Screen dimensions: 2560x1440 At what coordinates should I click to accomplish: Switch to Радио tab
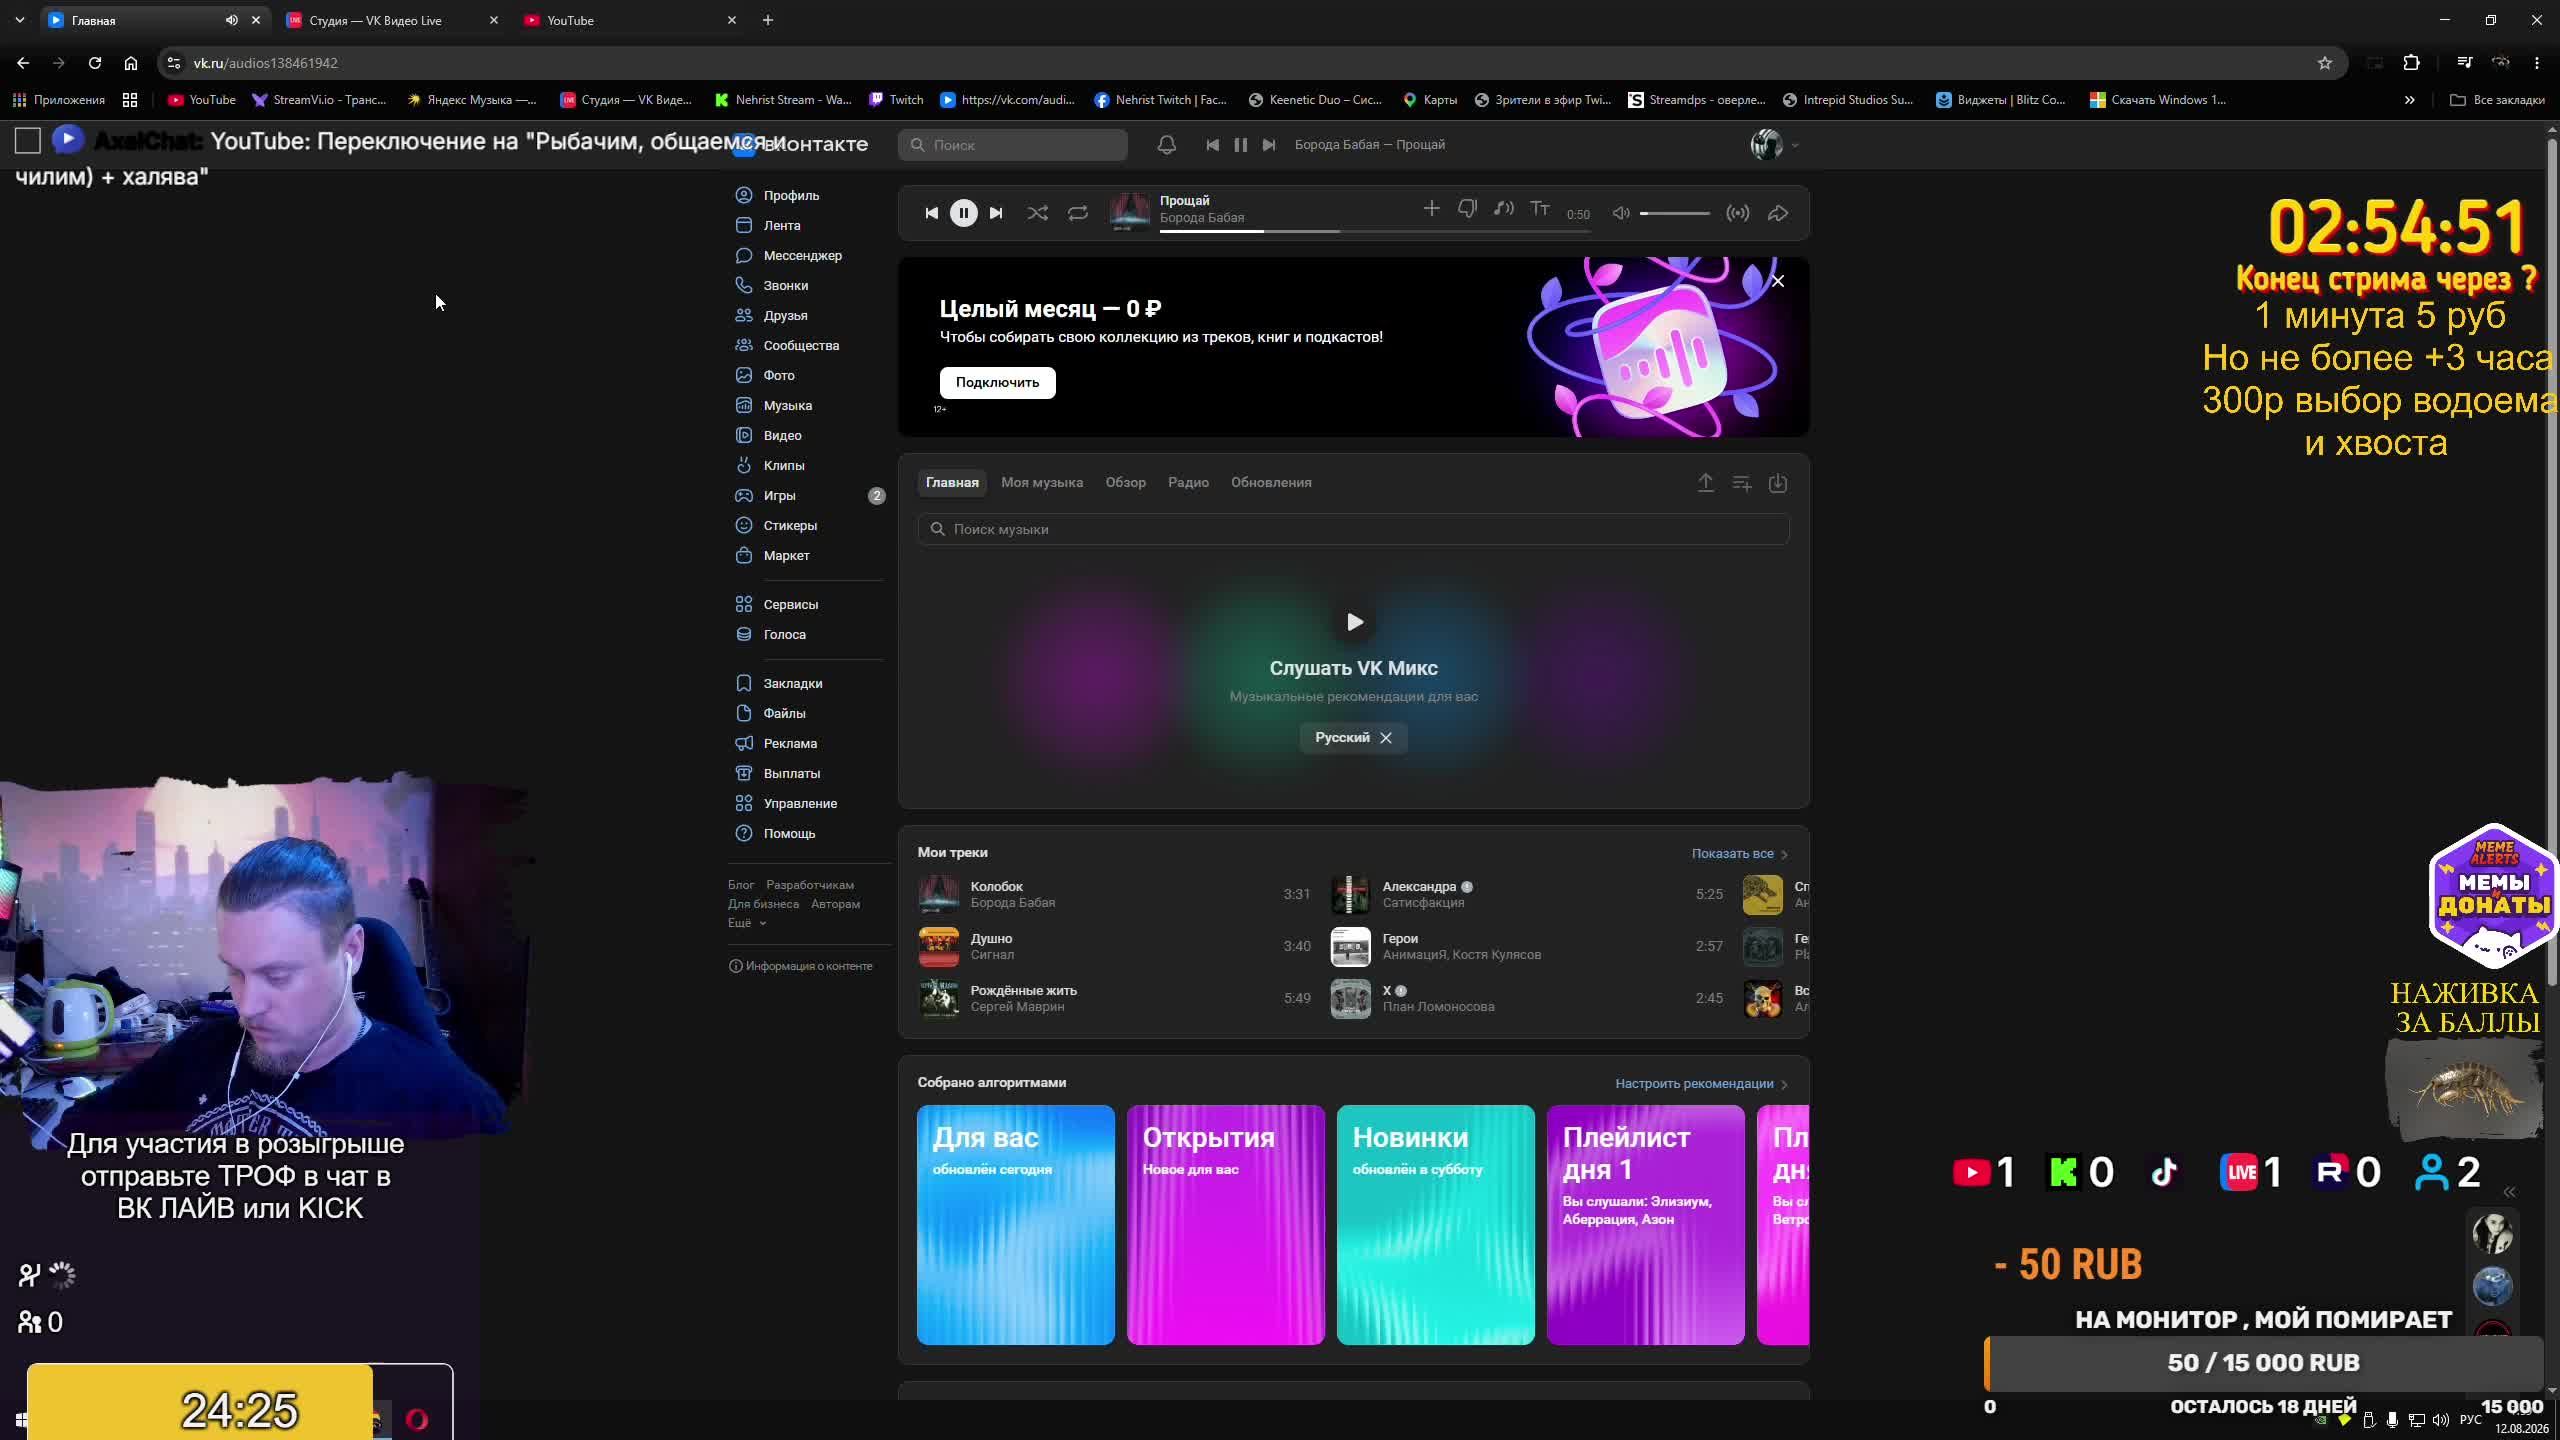(1188, 482)
